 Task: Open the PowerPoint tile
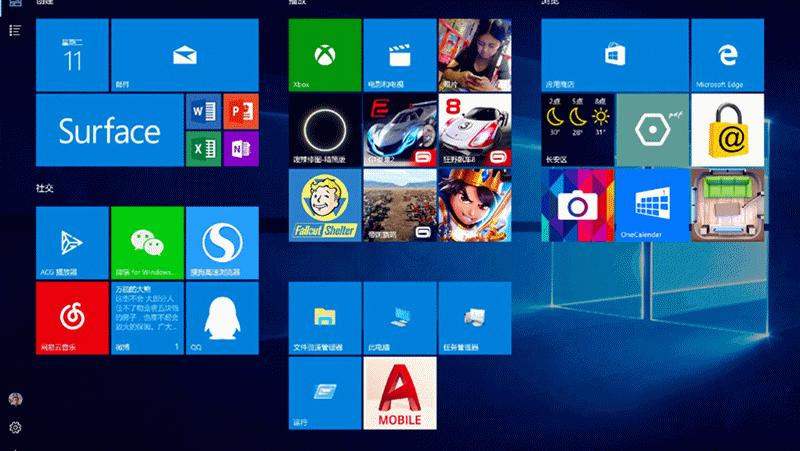click(x=241, y=111)
